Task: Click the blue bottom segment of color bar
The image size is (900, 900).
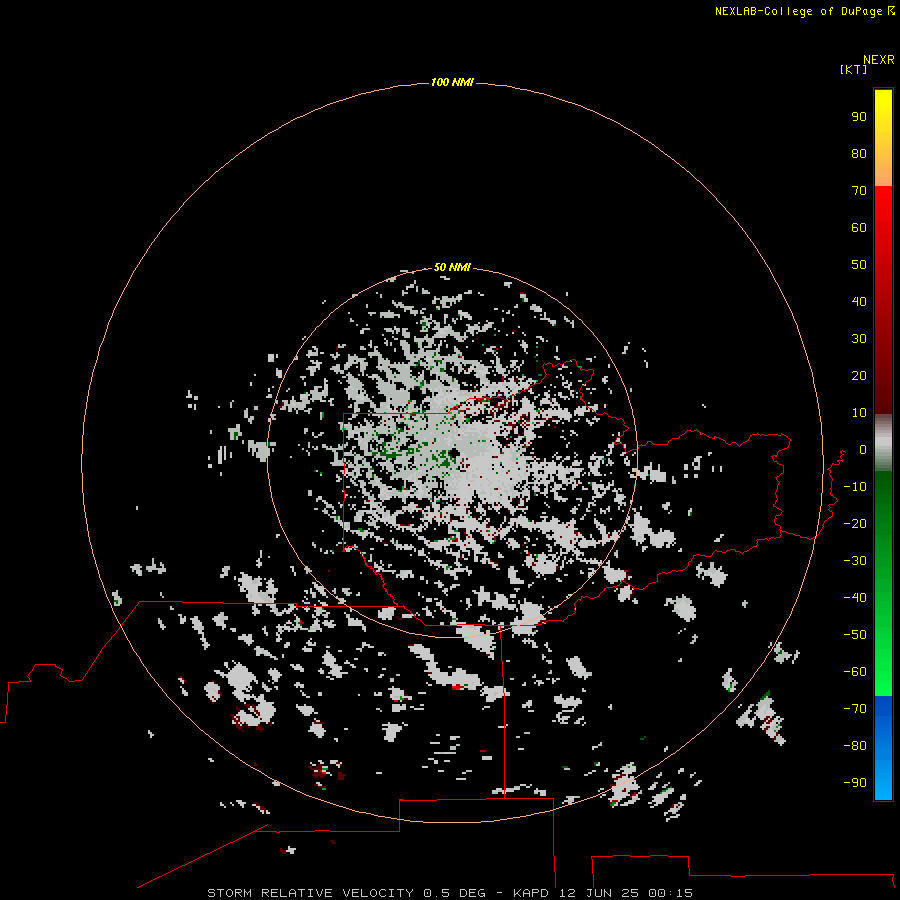Action: coord(883,747)
